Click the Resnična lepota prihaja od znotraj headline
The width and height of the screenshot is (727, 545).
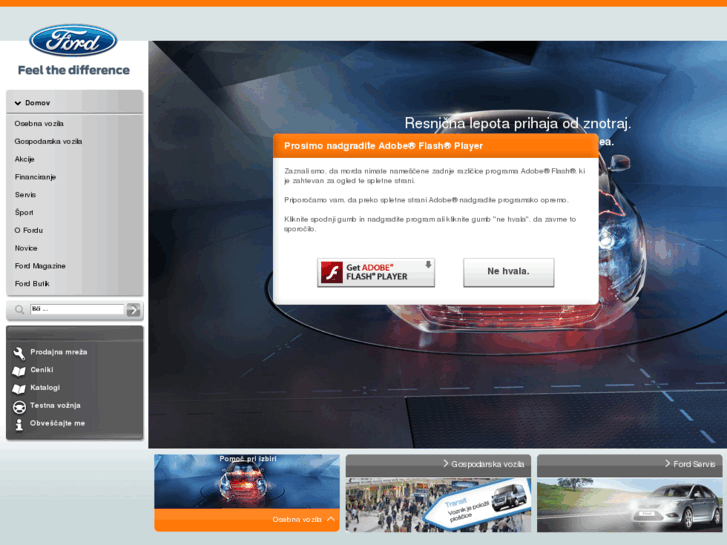coord(518,123)
